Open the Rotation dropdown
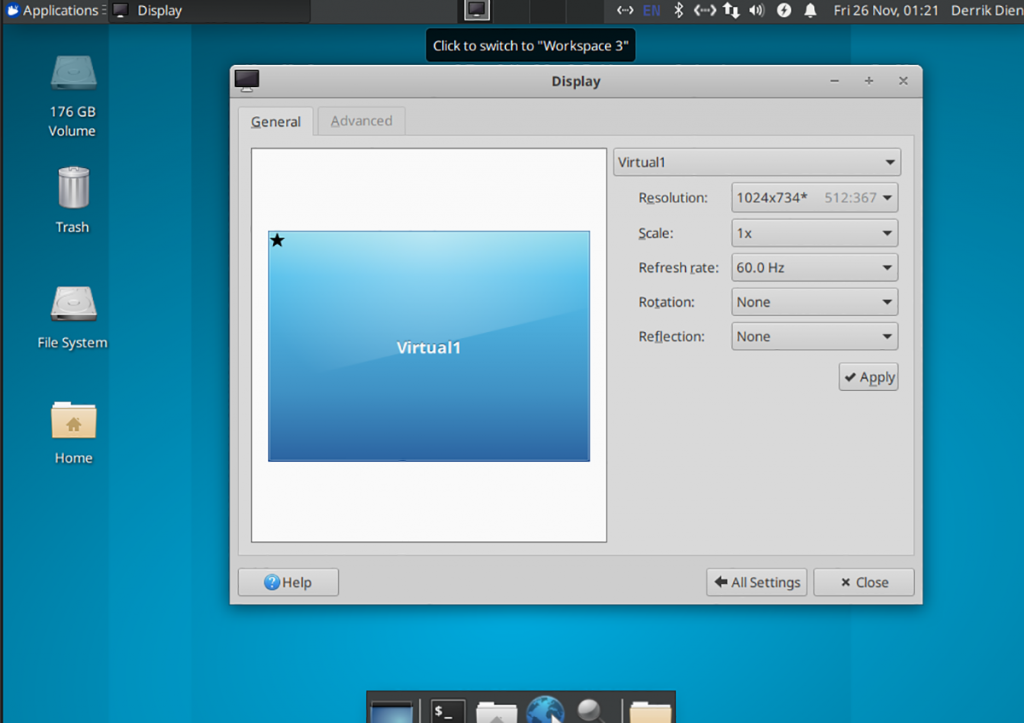This screenshot has height=723, width=1024. click(x=814, y=301)
